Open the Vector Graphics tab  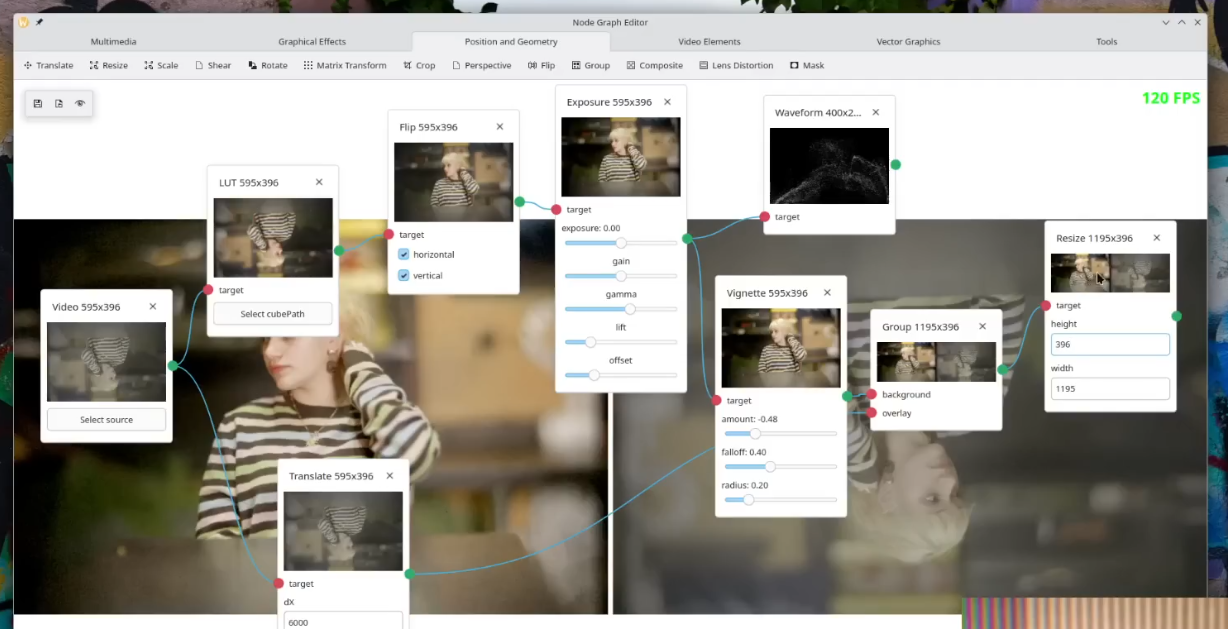tap(908, 42)
